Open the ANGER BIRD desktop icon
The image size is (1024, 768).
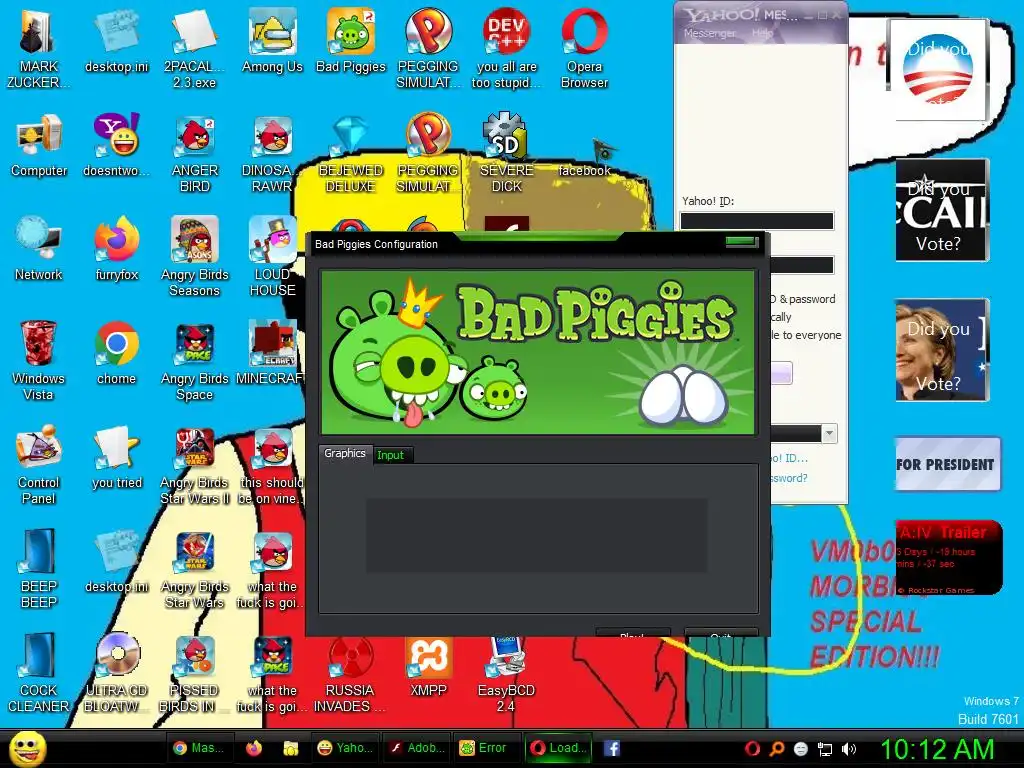point(195,153)
